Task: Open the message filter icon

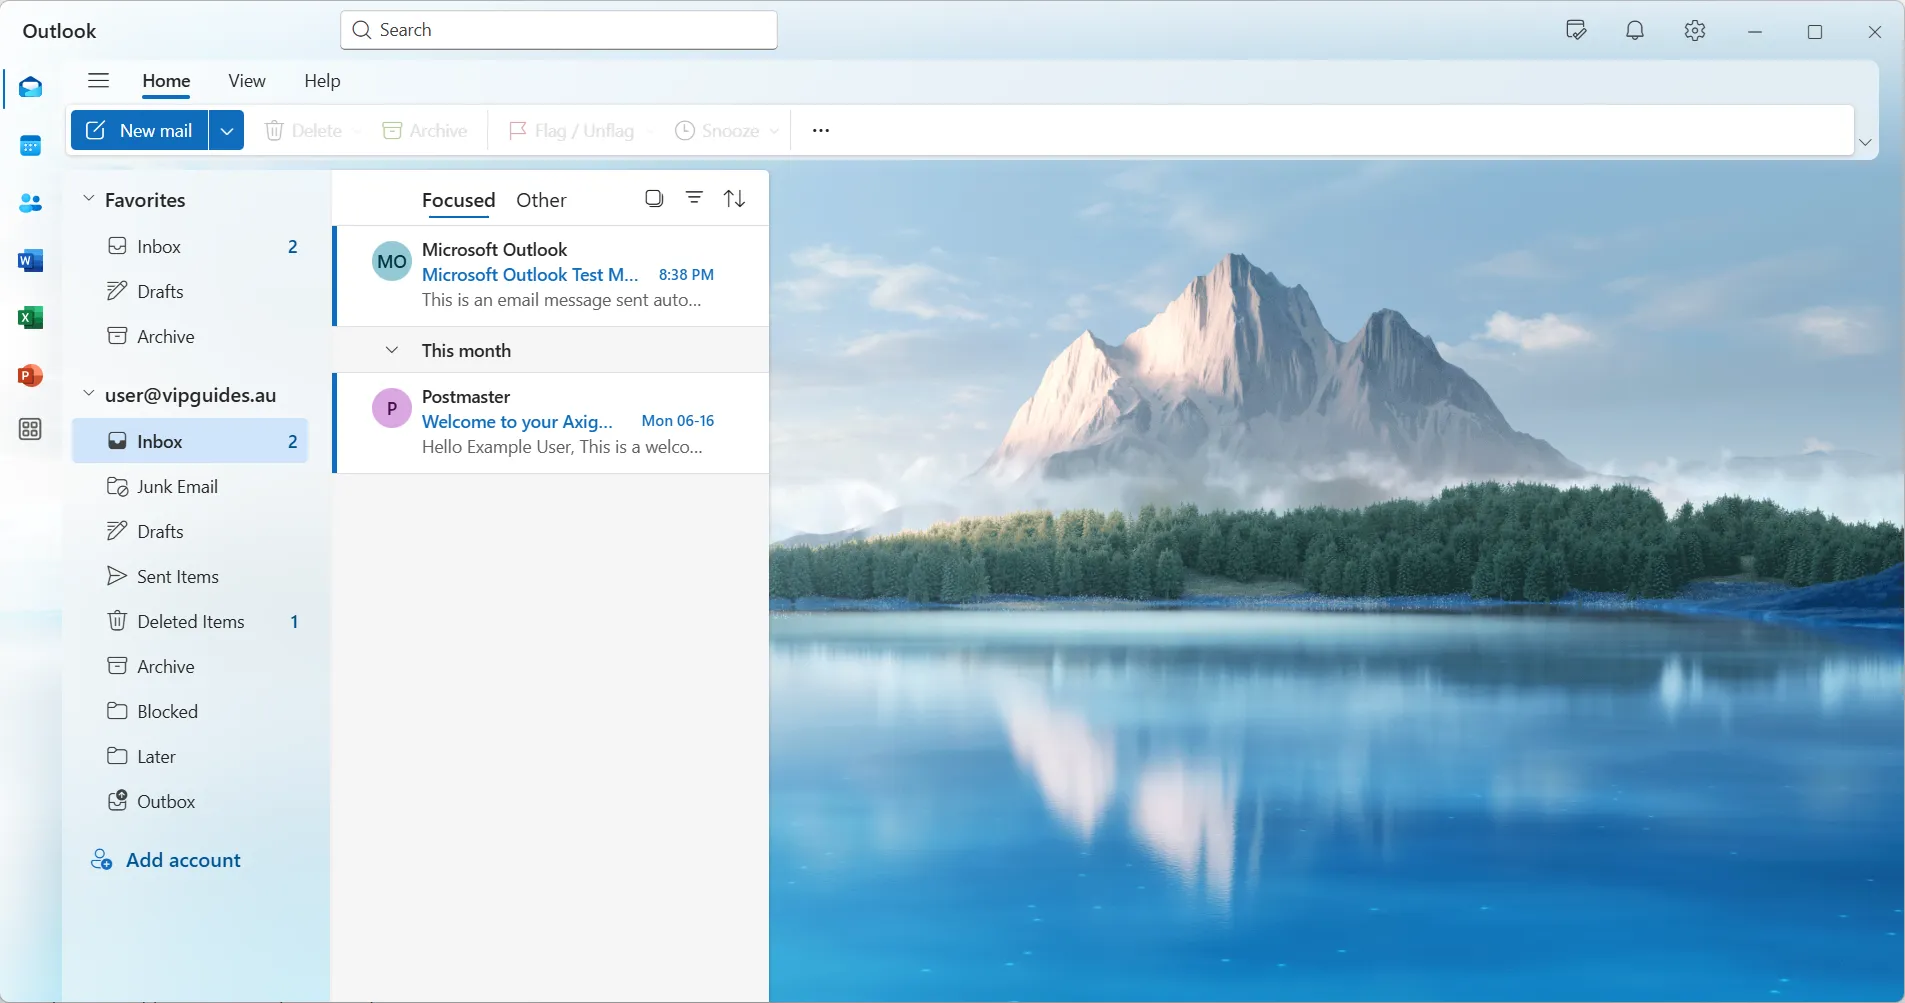Action: click(x=694, y=198)
